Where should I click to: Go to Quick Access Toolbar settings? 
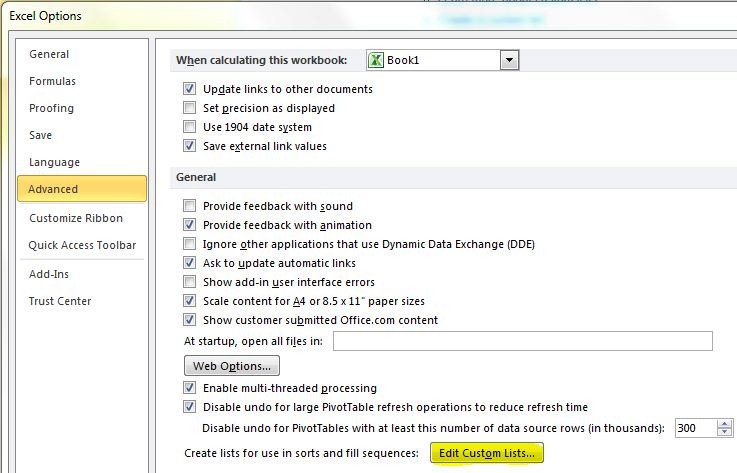pyautogui.click(x=82, y=245)
